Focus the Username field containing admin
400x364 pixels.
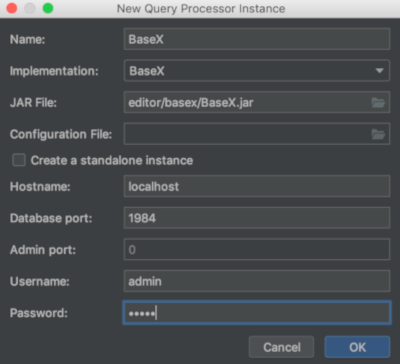coord(257,281)
